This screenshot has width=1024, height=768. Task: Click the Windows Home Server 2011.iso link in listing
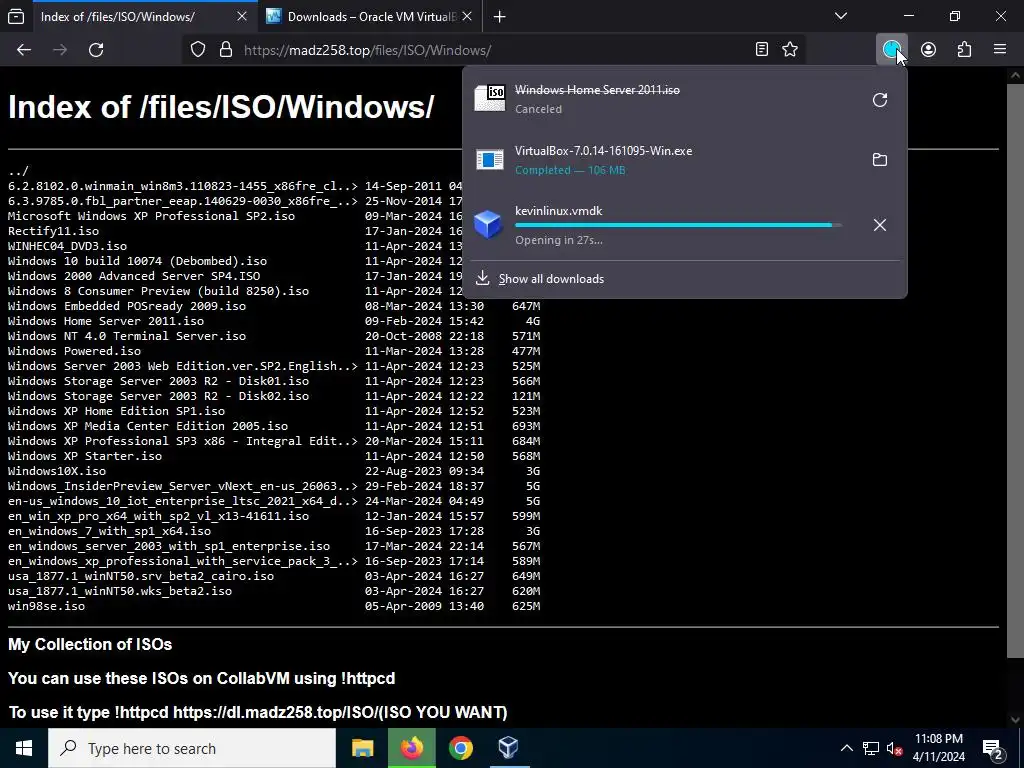[106, 321]
